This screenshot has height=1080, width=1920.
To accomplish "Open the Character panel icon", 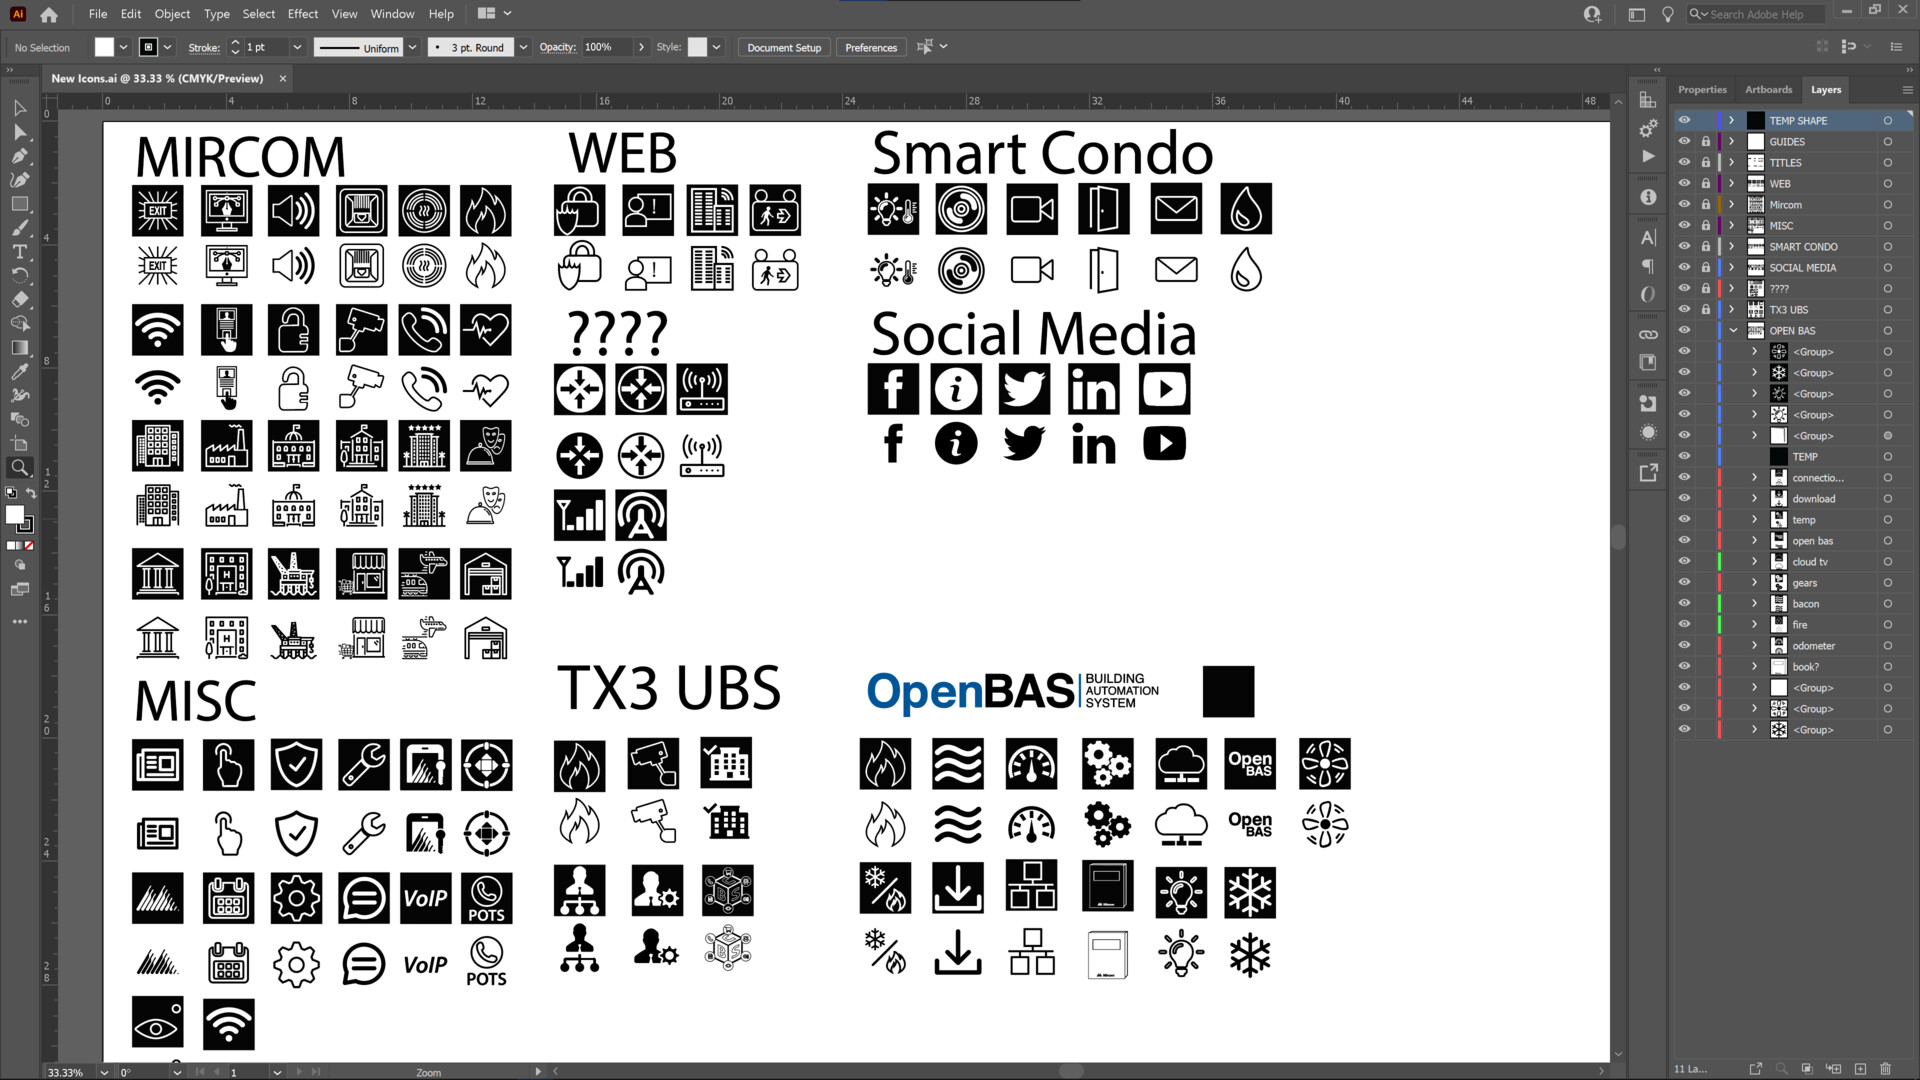I will click(x=1648, y=238).
